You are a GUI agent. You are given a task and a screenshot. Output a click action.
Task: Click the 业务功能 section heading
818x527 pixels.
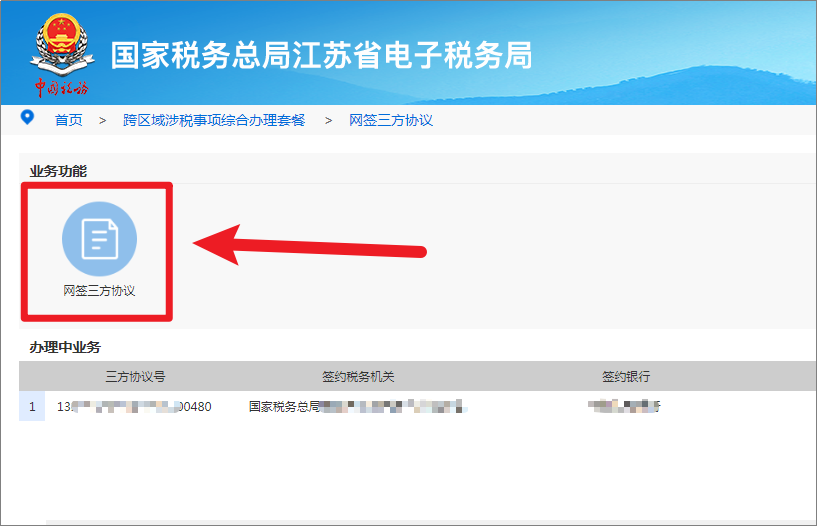(x=58, y=171)
